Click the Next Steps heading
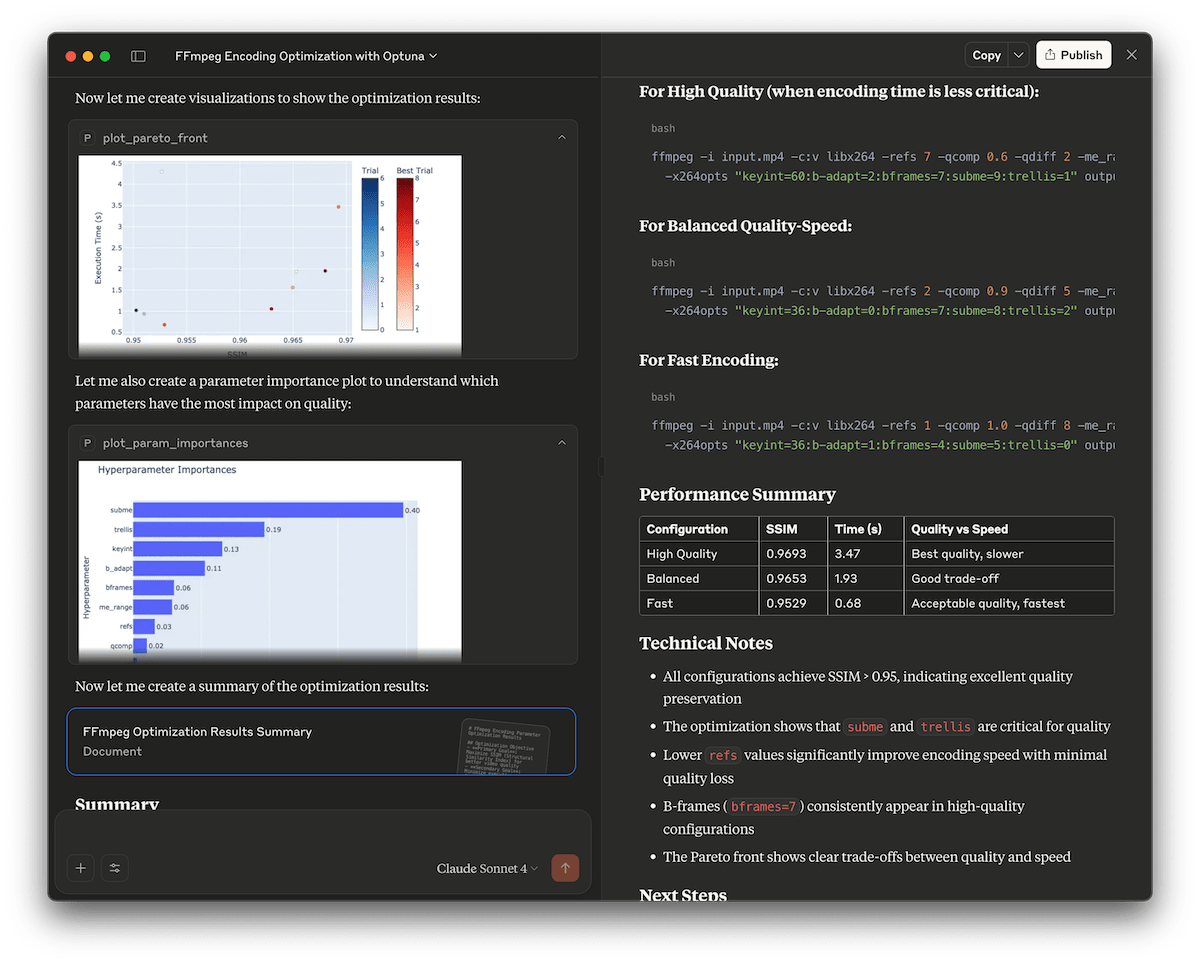1200x964 pixels. pos(683,895)
